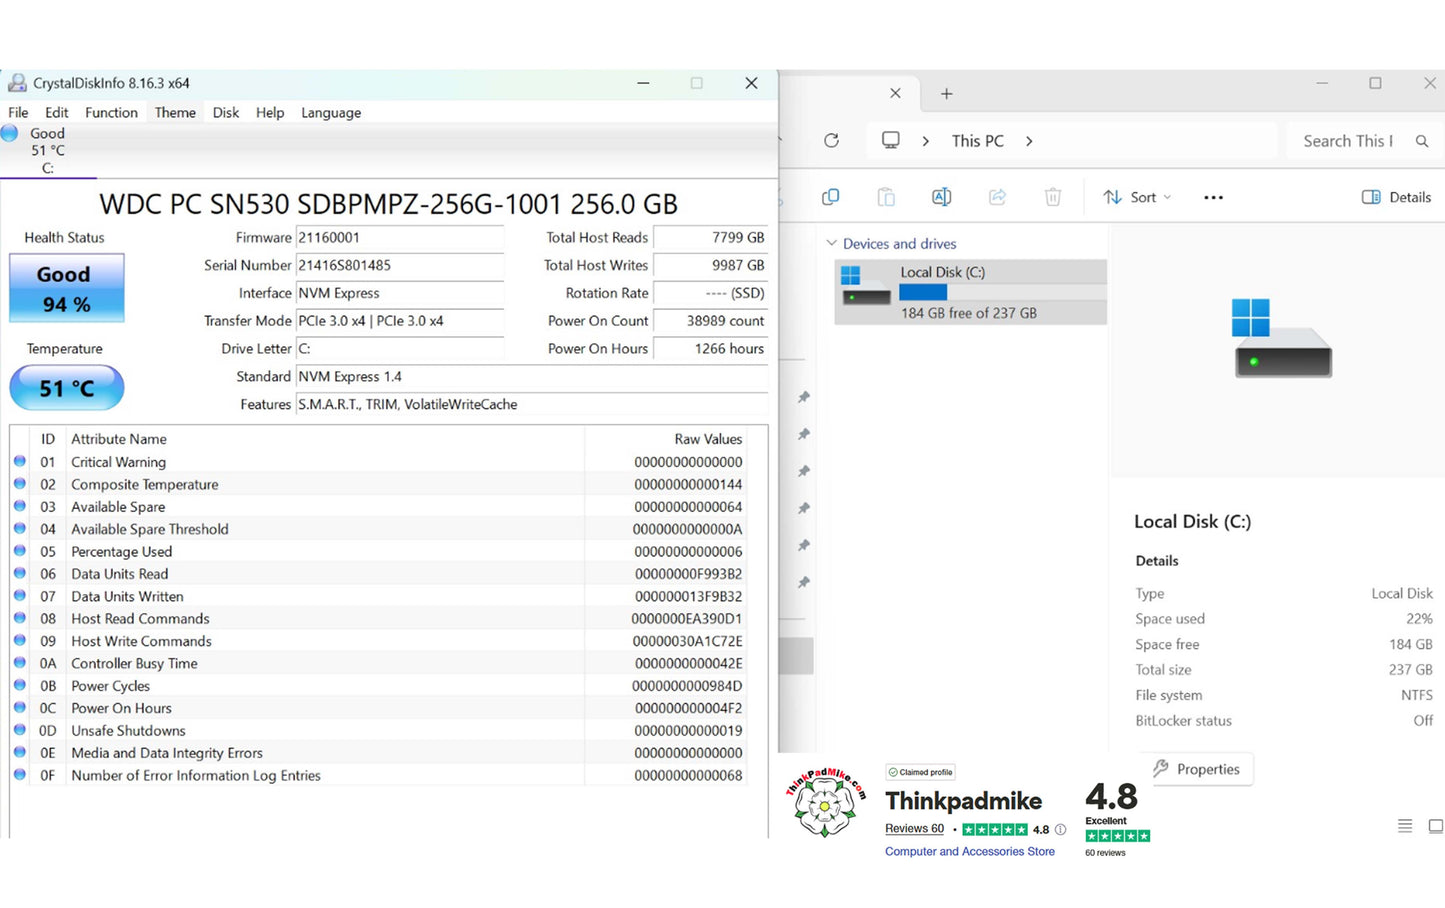Open the Theme menu
The image size is (1445, 908).
(175, 112)
